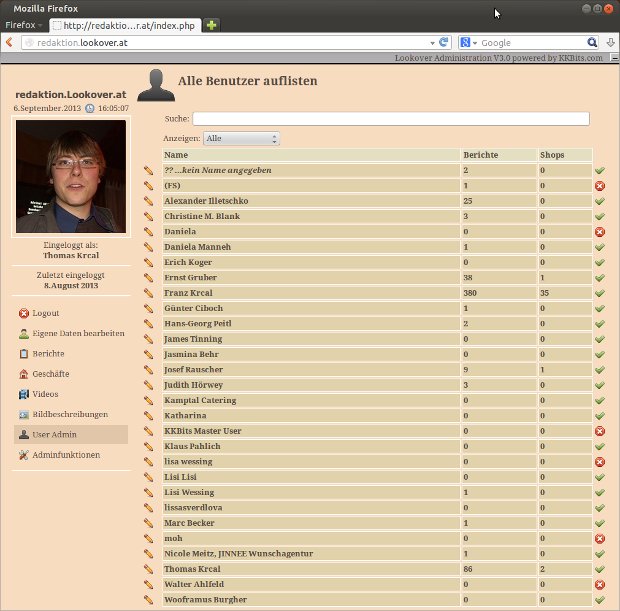Click the browser reload icon in address bar
This screenshot has width=620, height=611.
coord(444,42)
